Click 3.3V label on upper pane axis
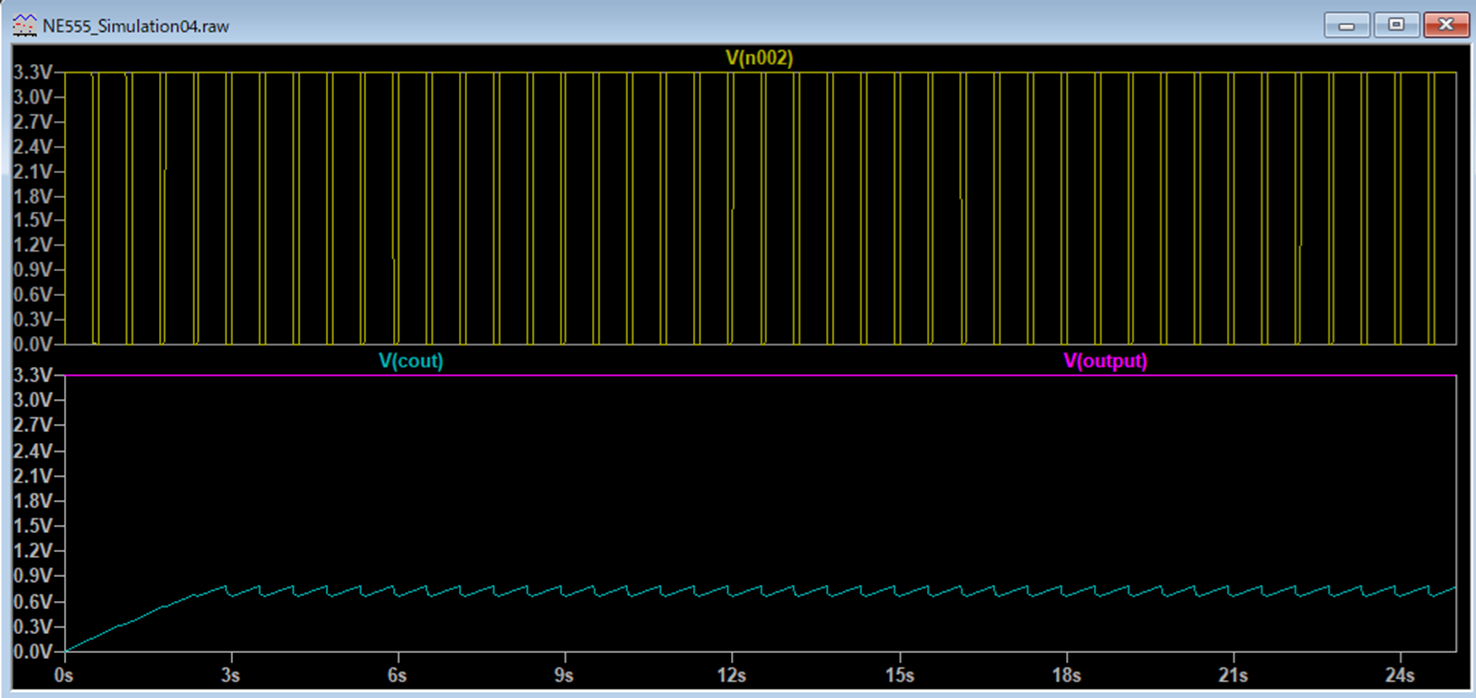The width and height of the screenshot is (1476, 698). (31, 72)
